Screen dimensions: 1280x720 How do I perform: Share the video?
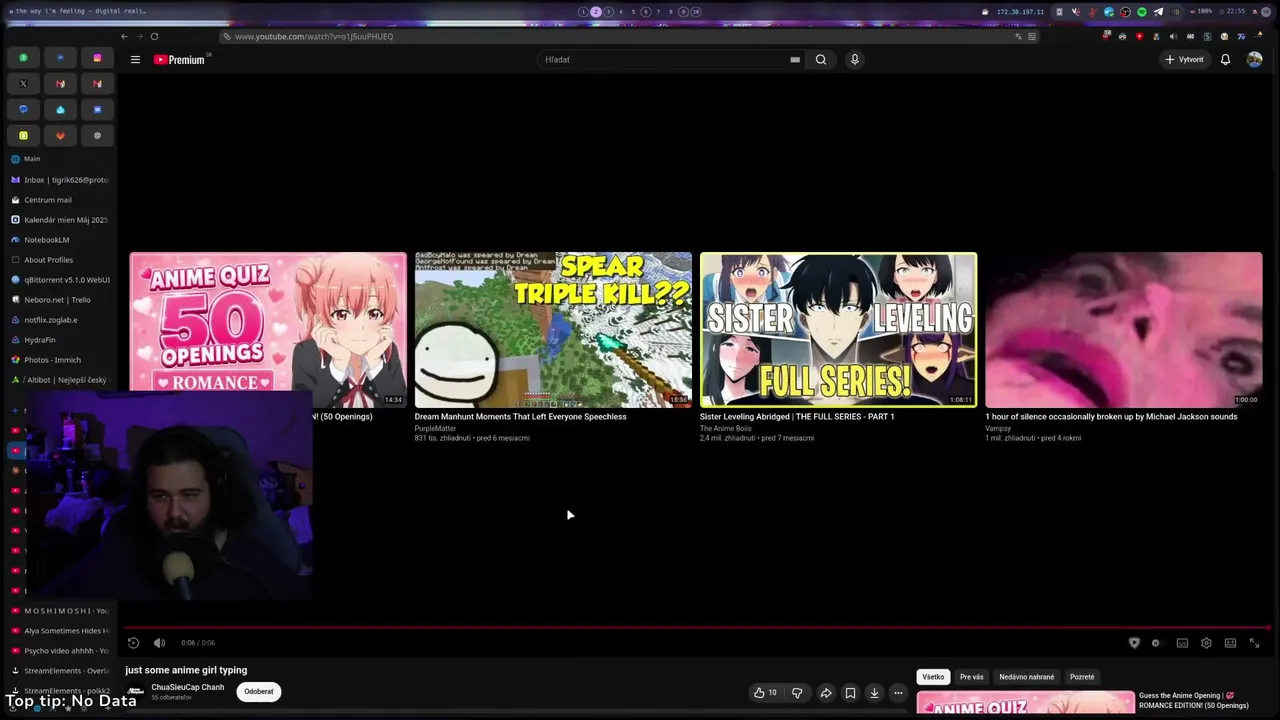[826, 692]
